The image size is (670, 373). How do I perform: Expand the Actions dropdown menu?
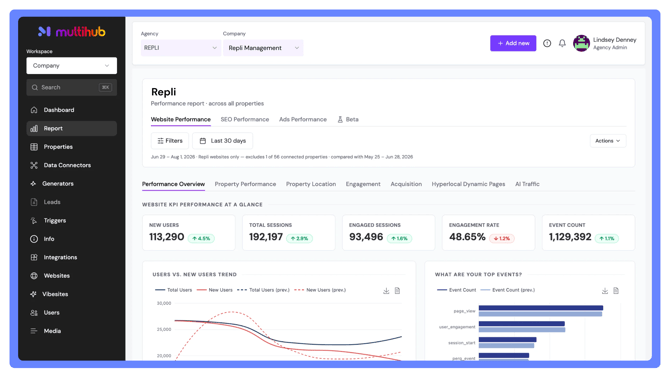(x=608, y=141)
